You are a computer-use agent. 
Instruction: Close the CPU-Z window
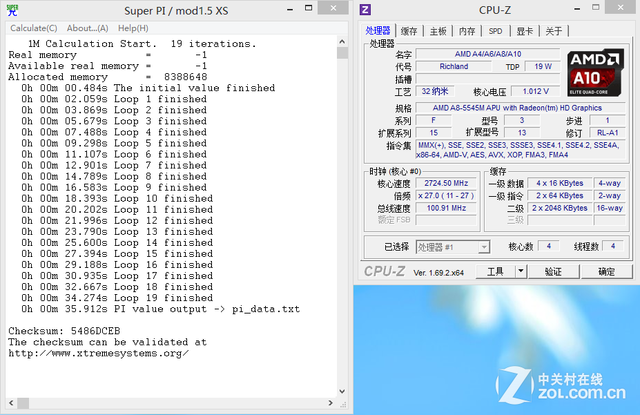point(620,7)
